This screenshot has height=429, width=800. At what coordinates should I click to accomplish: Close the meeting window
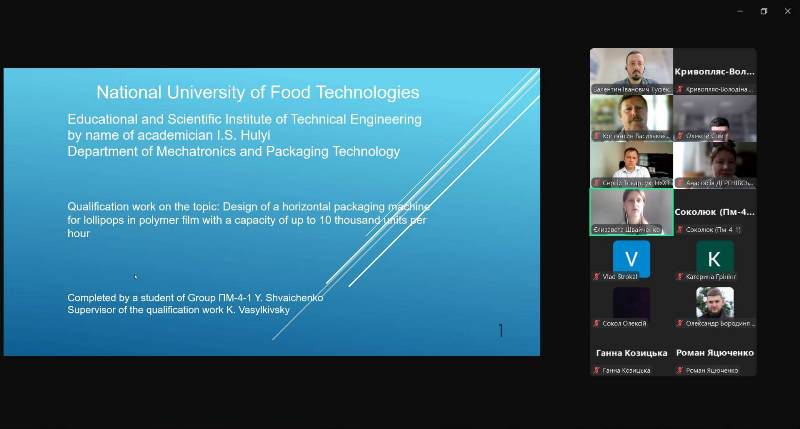787,11
